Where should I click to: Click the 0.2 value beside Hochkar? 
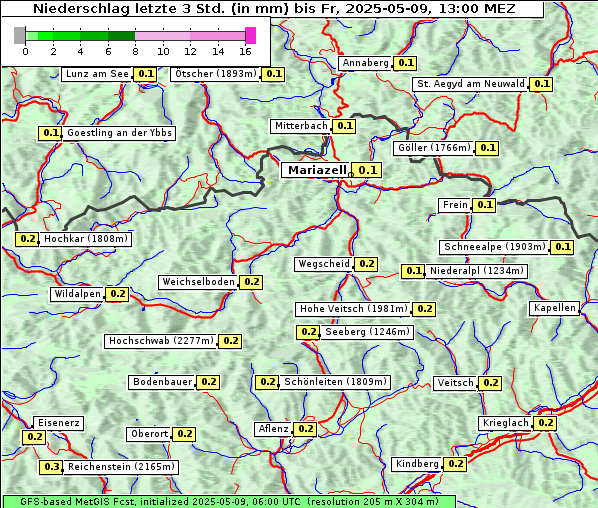click(27, 240)
